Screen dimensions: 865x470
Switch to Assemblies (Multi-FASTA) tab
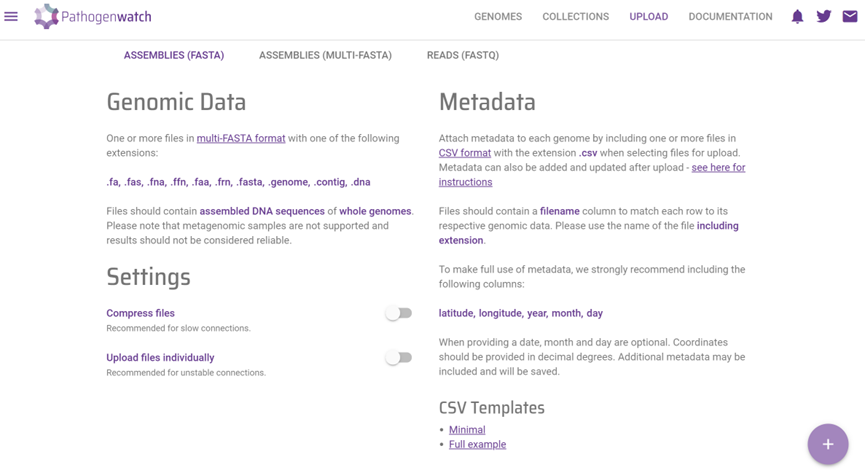[x=325, y=55]
